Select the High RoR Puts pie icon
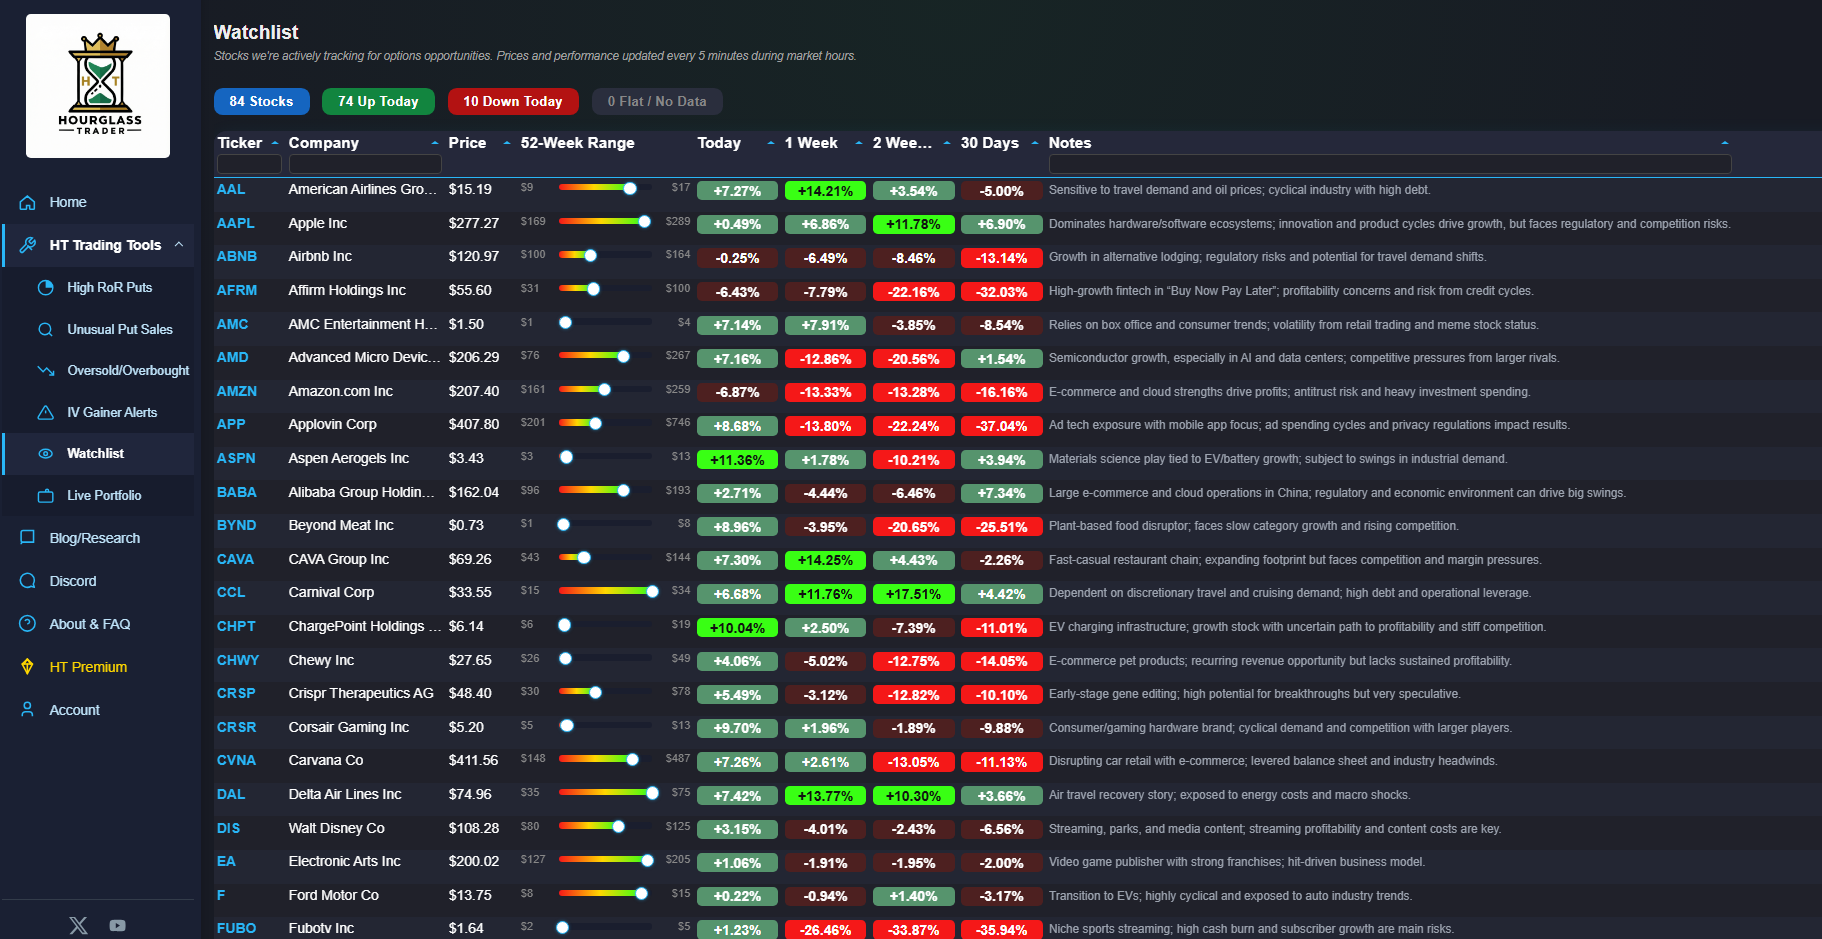The image size is (1822, 939). pyautogui.click(x=46, y=287)
